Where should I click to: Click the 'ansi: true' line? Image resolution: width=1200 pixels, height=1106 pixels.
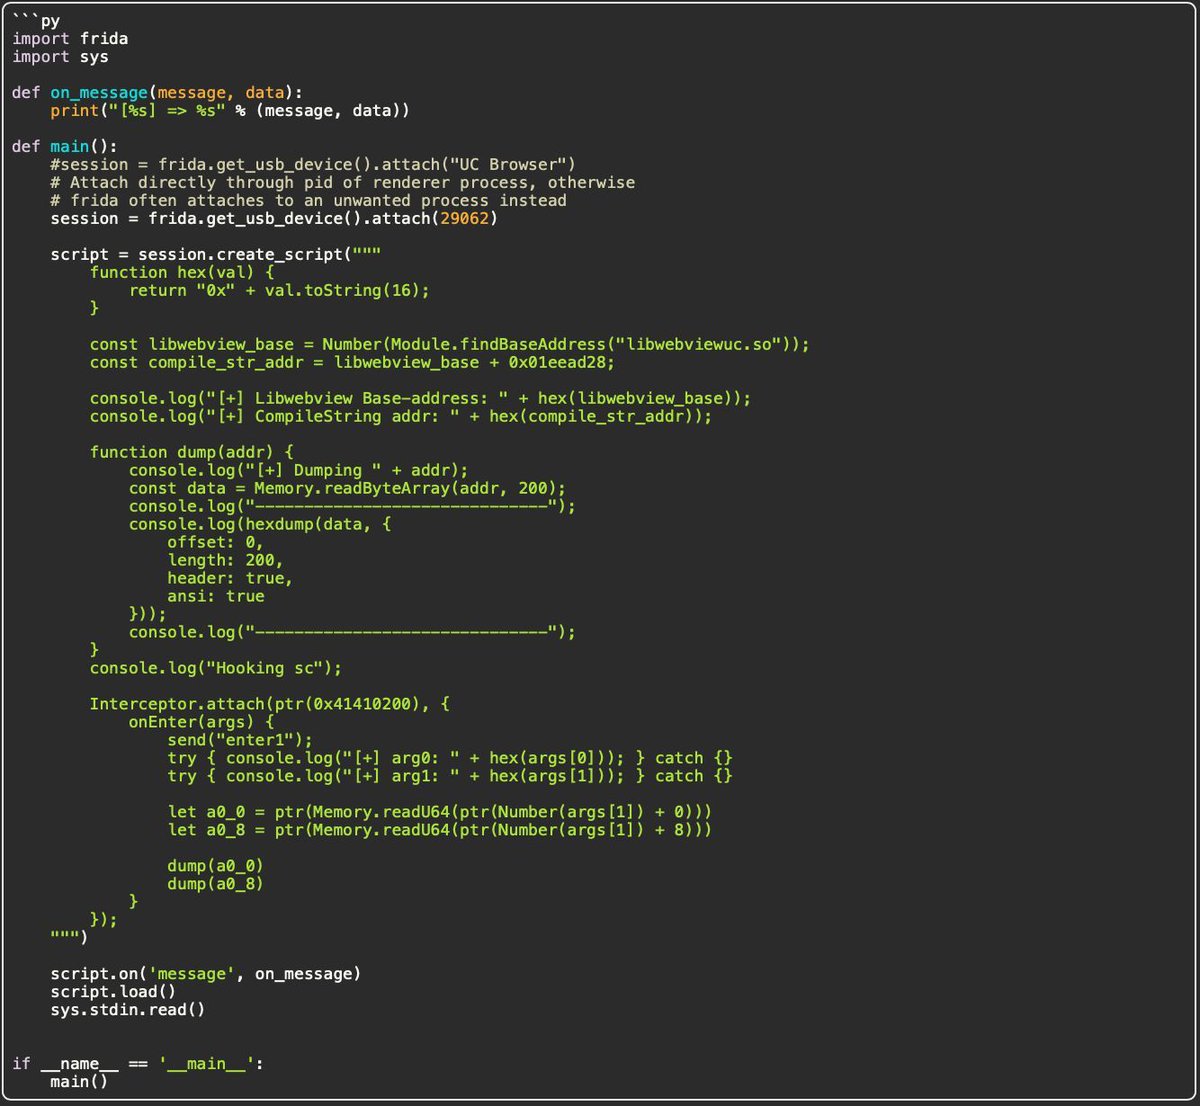[216, 596]
